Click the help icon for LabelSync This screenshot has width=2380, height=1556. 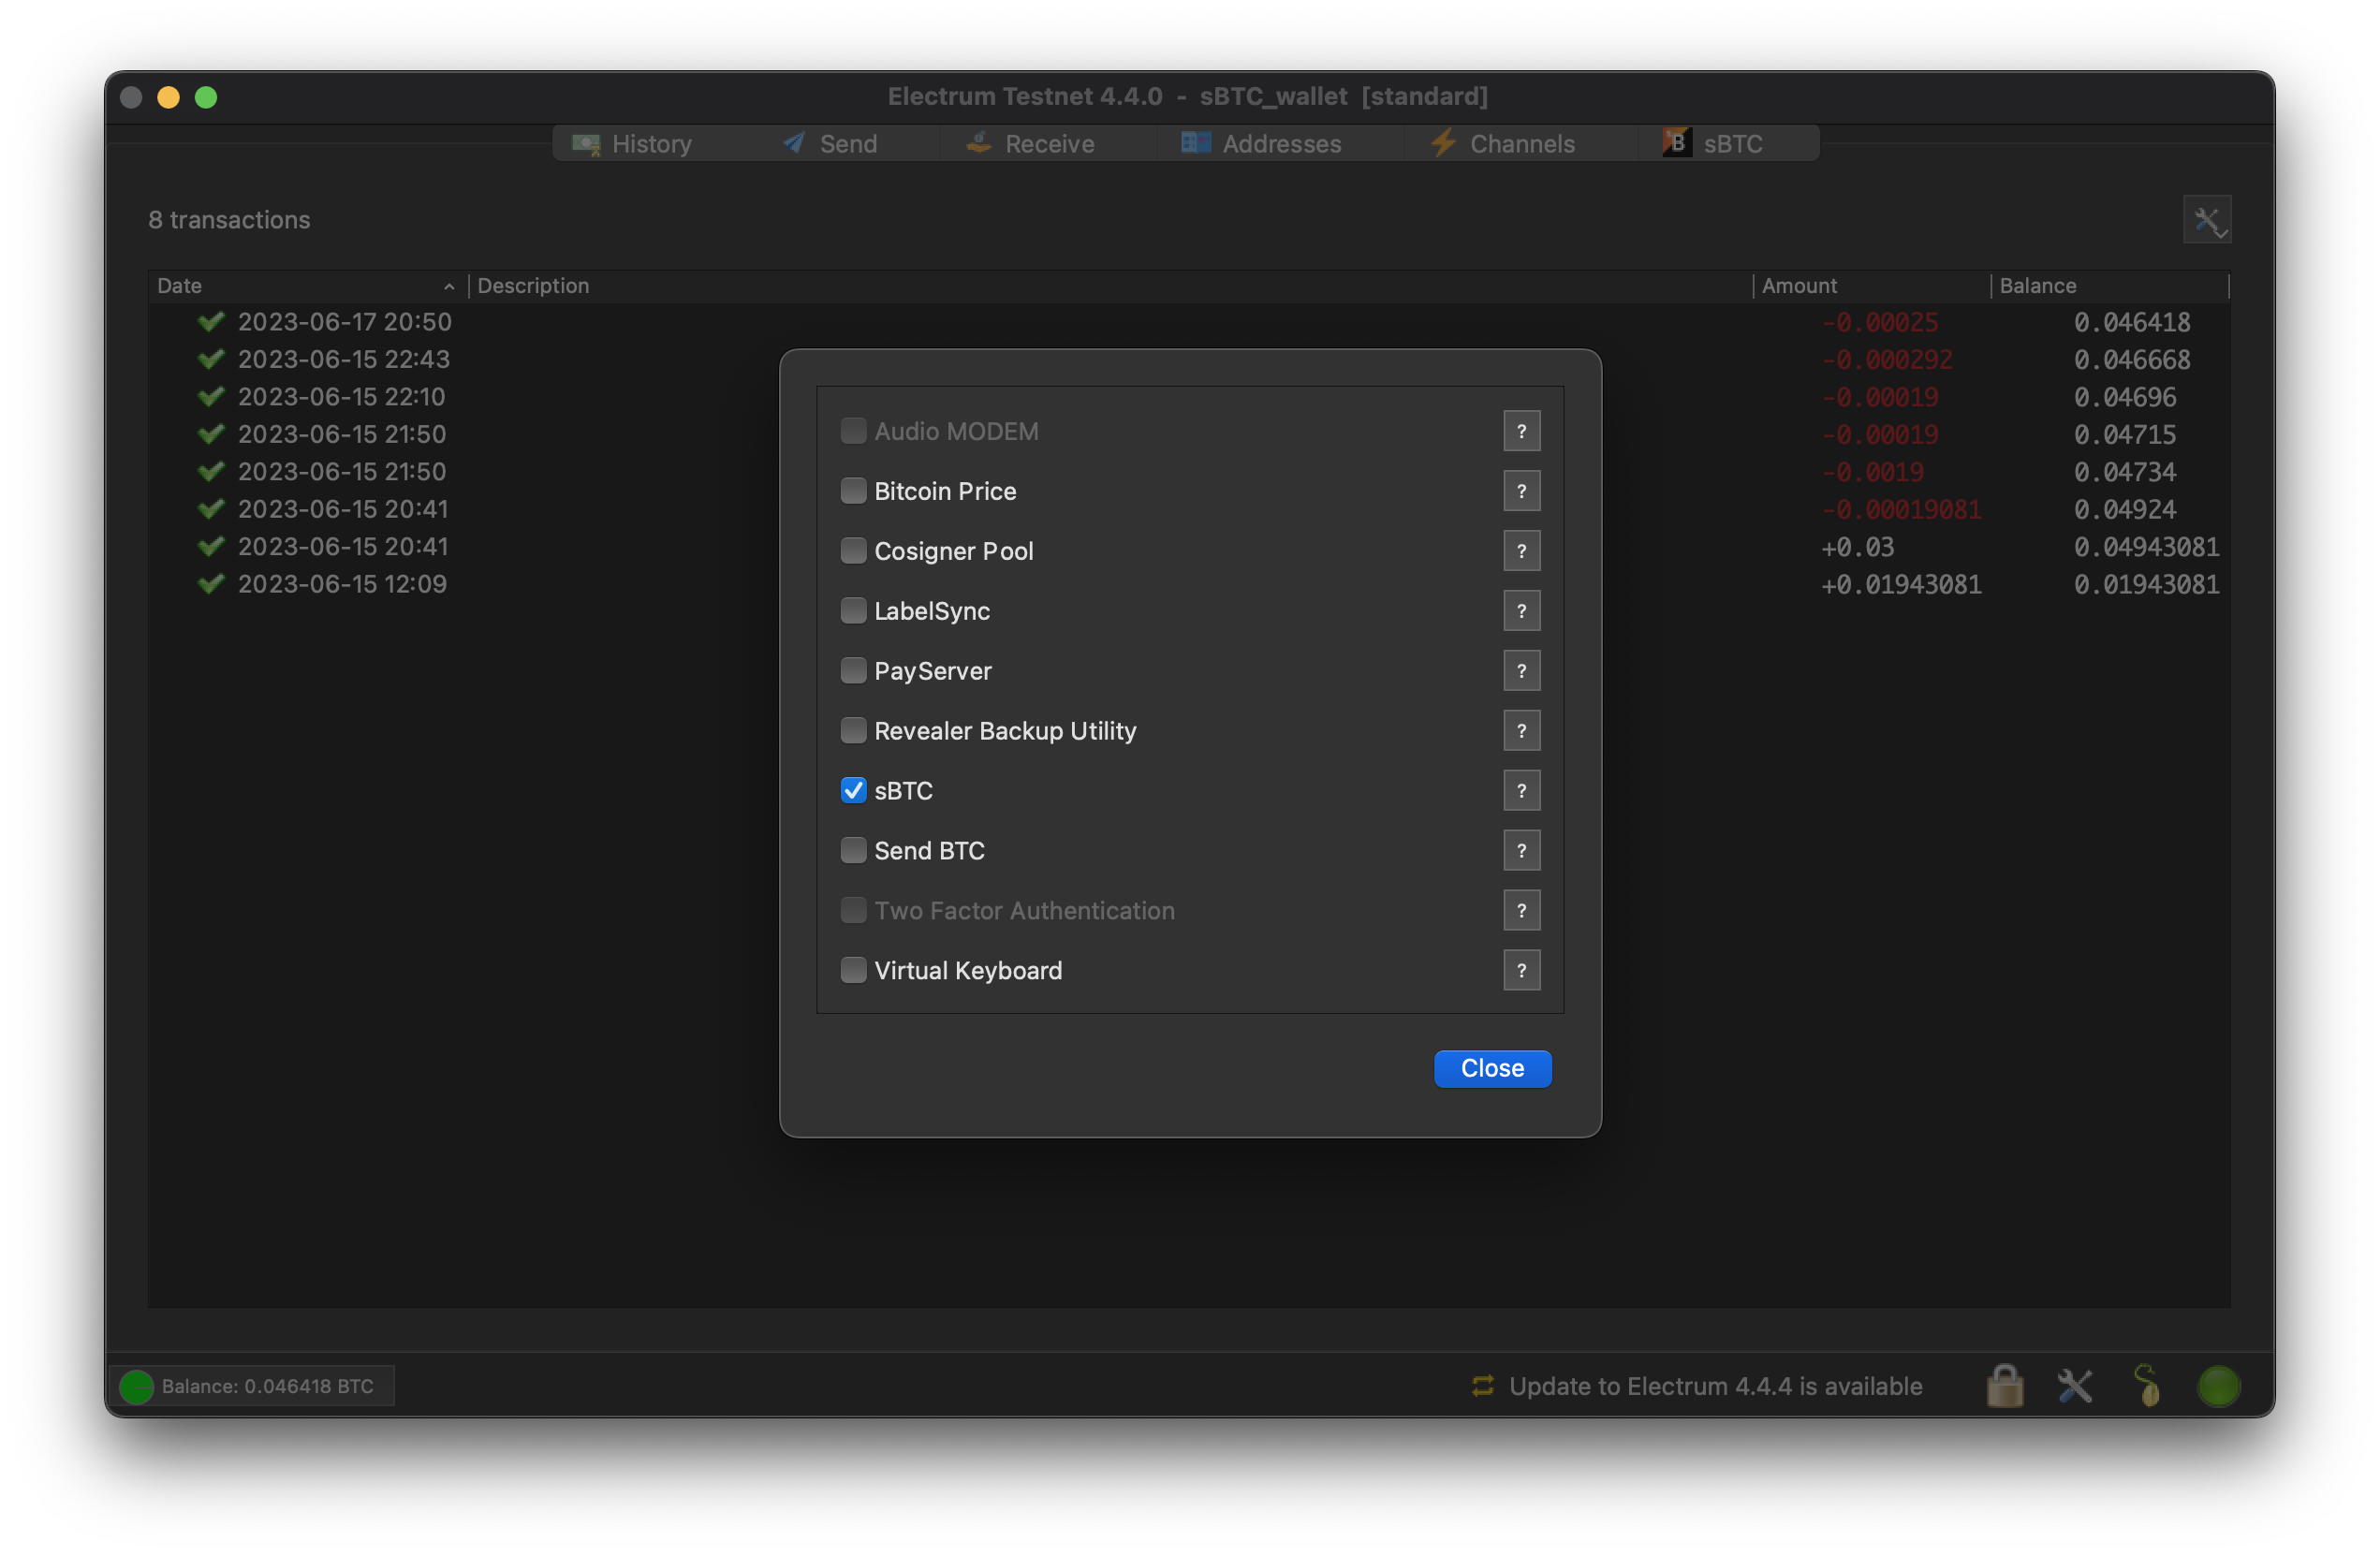[1521, 611]
